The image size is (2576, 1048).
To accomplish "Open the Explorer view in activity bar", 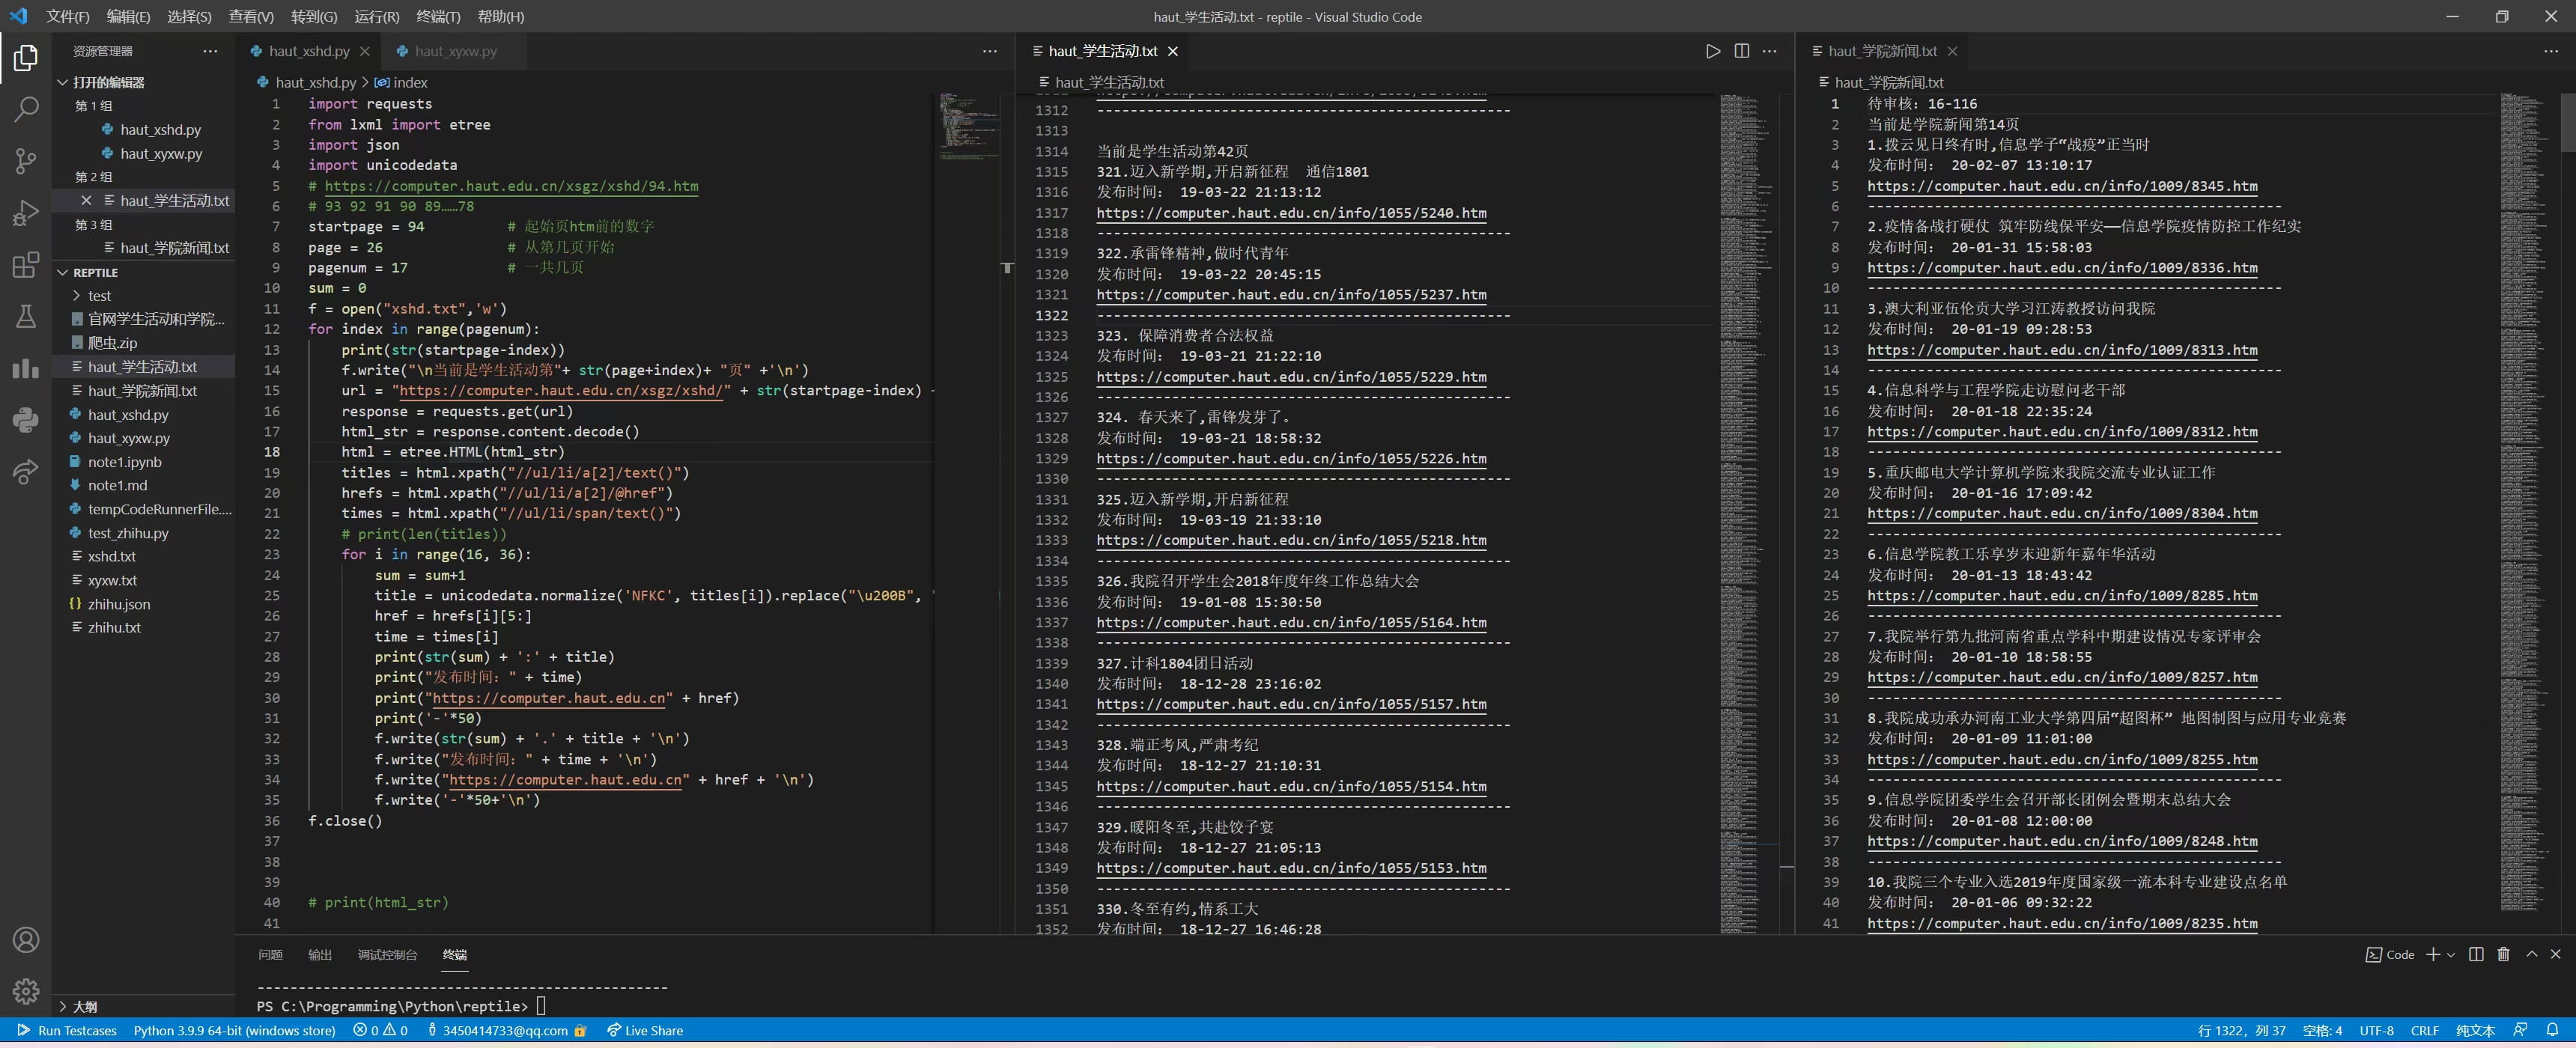I will point(26,58).
